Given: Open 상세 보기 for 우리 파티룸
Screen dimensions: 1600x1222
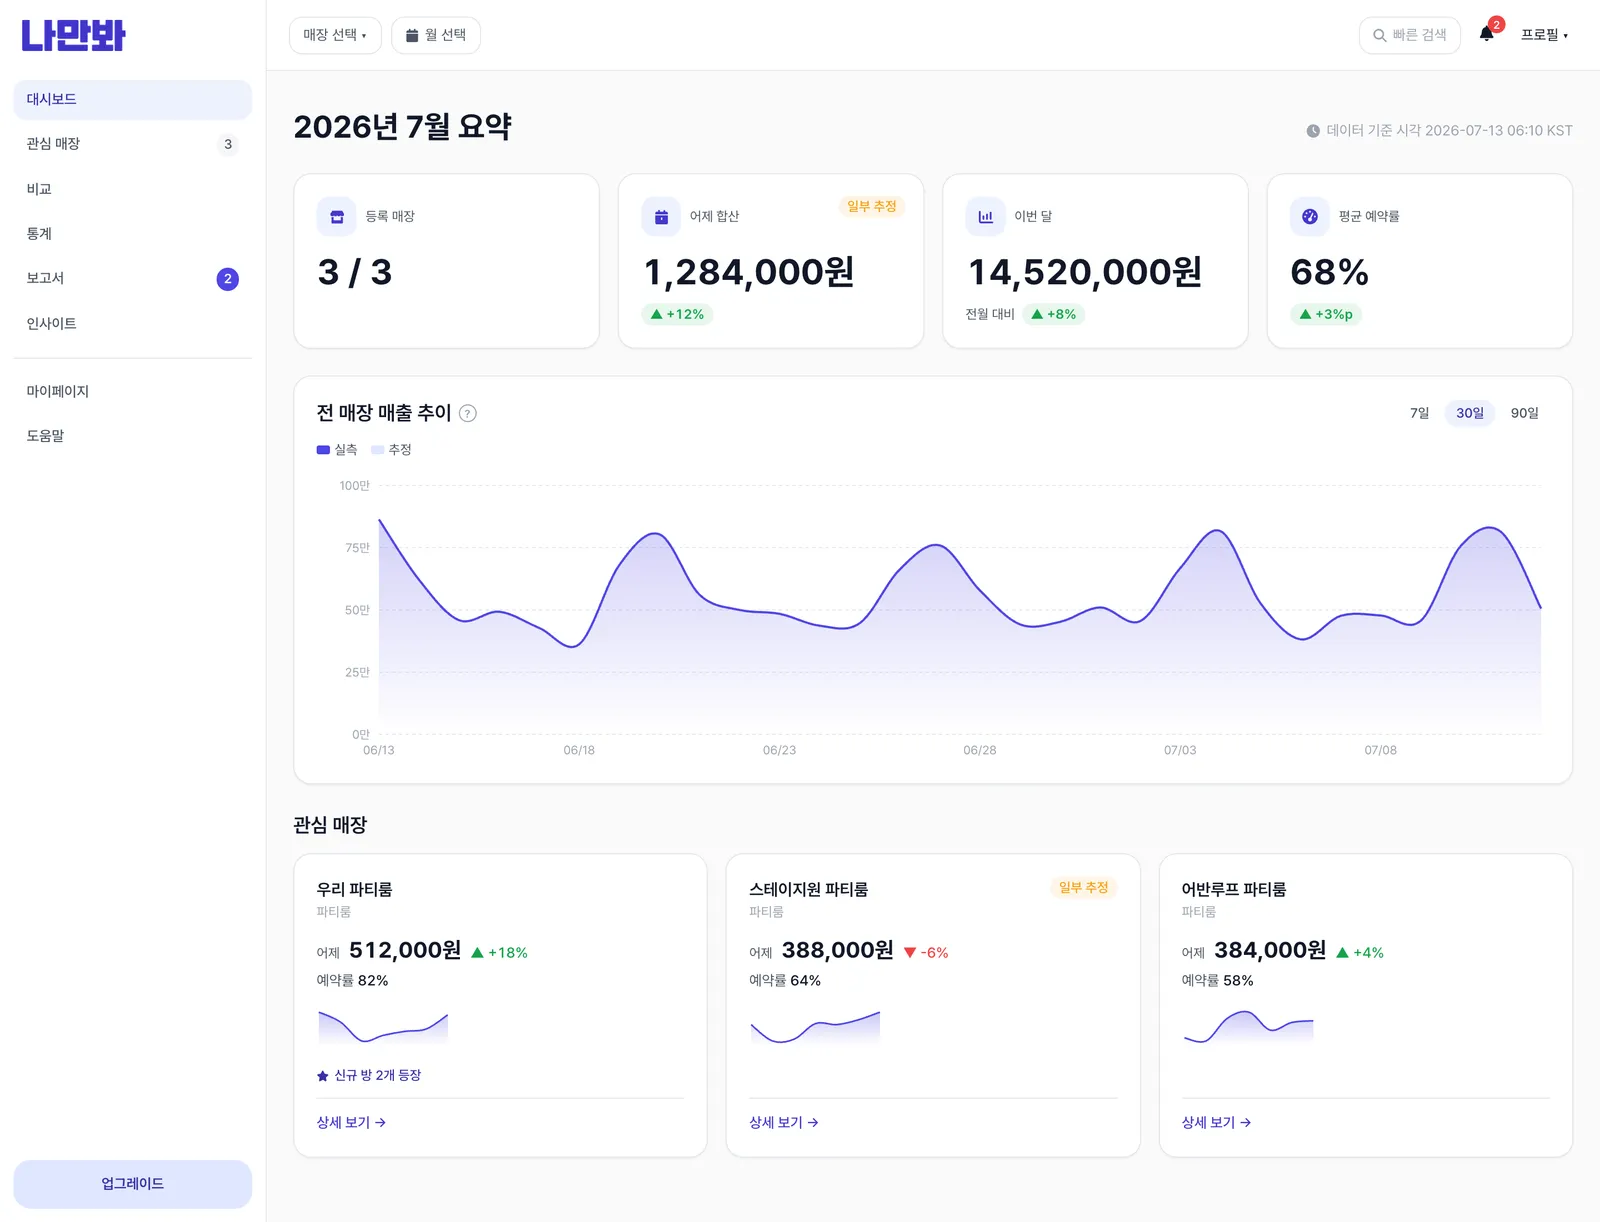Looking at the screenshot, I should (x=351, y=1123).
